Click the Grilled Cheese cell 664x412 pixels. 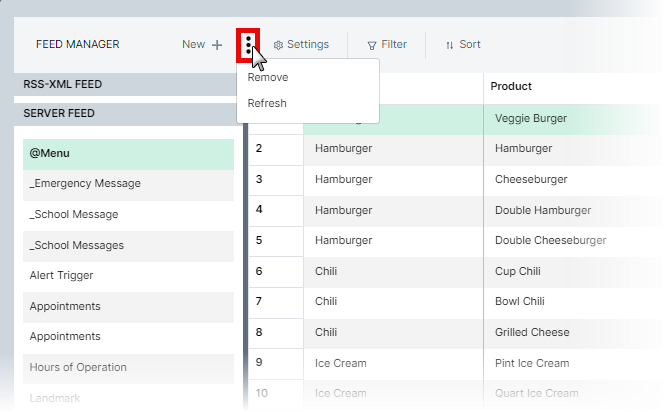[x=572, y=333]
